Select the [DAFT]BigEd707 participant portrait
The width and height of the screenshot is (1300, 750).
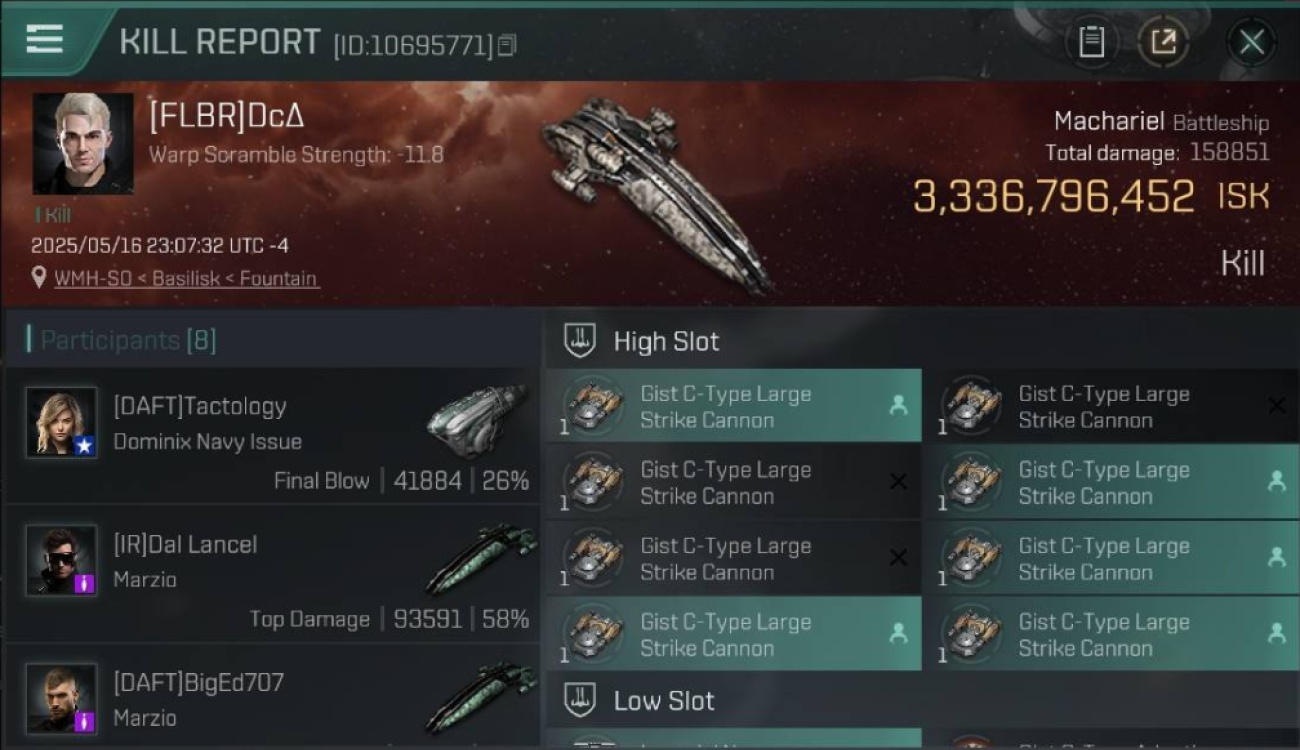pos(61,698)
